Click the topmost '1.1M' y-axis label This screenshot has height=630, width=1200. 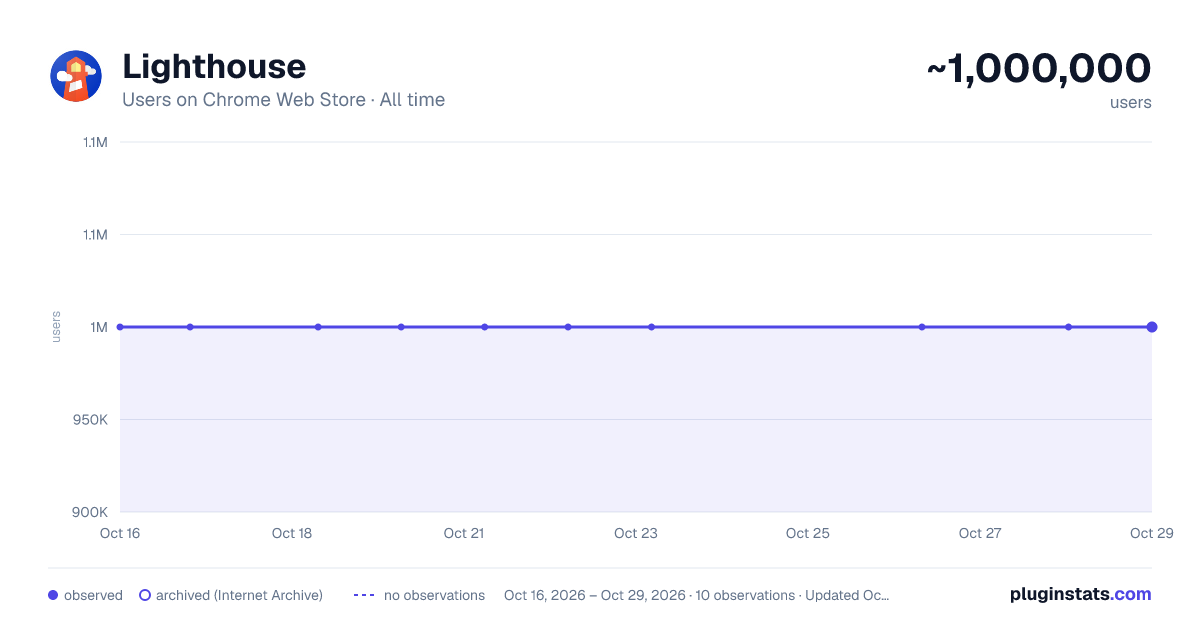[x=96, y=142]
